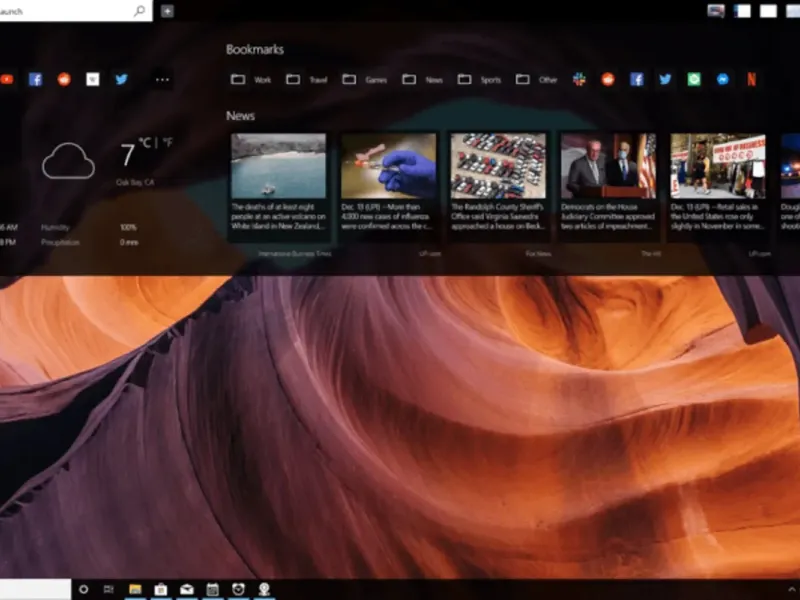Image resolution: width=800 pixels, height=600 pixels.
Task: Expand the News bookmarks folder
Action: point(422,80)
